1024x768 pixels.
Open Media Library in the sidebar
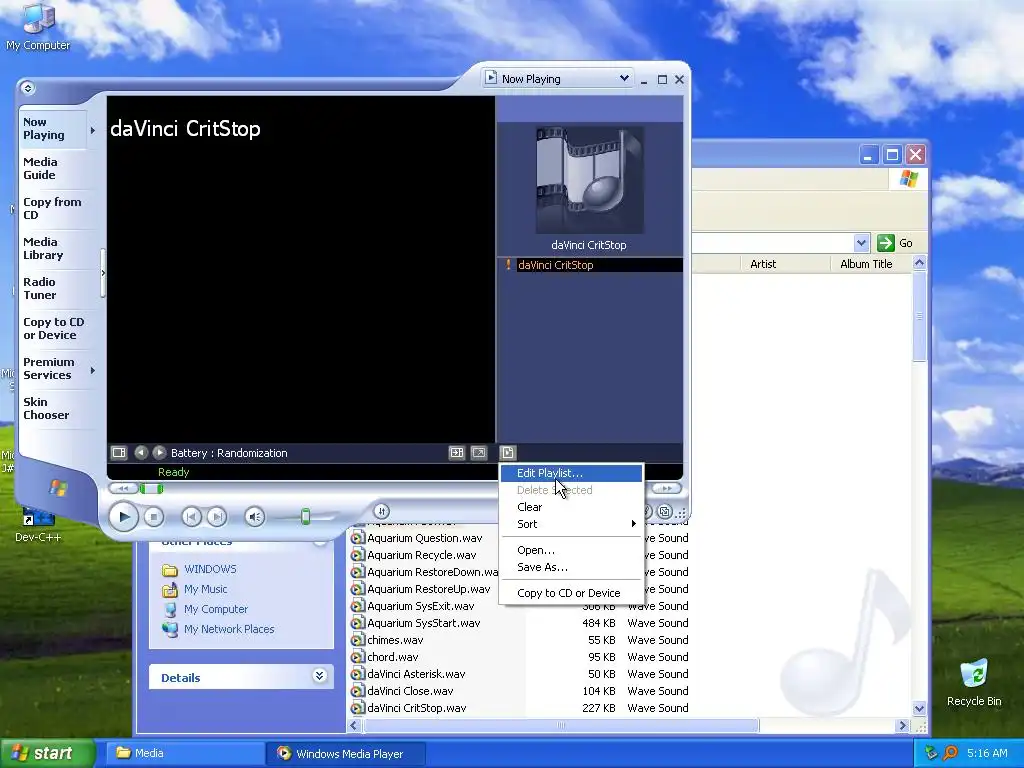pyautogui.click(x=54, y=248)
